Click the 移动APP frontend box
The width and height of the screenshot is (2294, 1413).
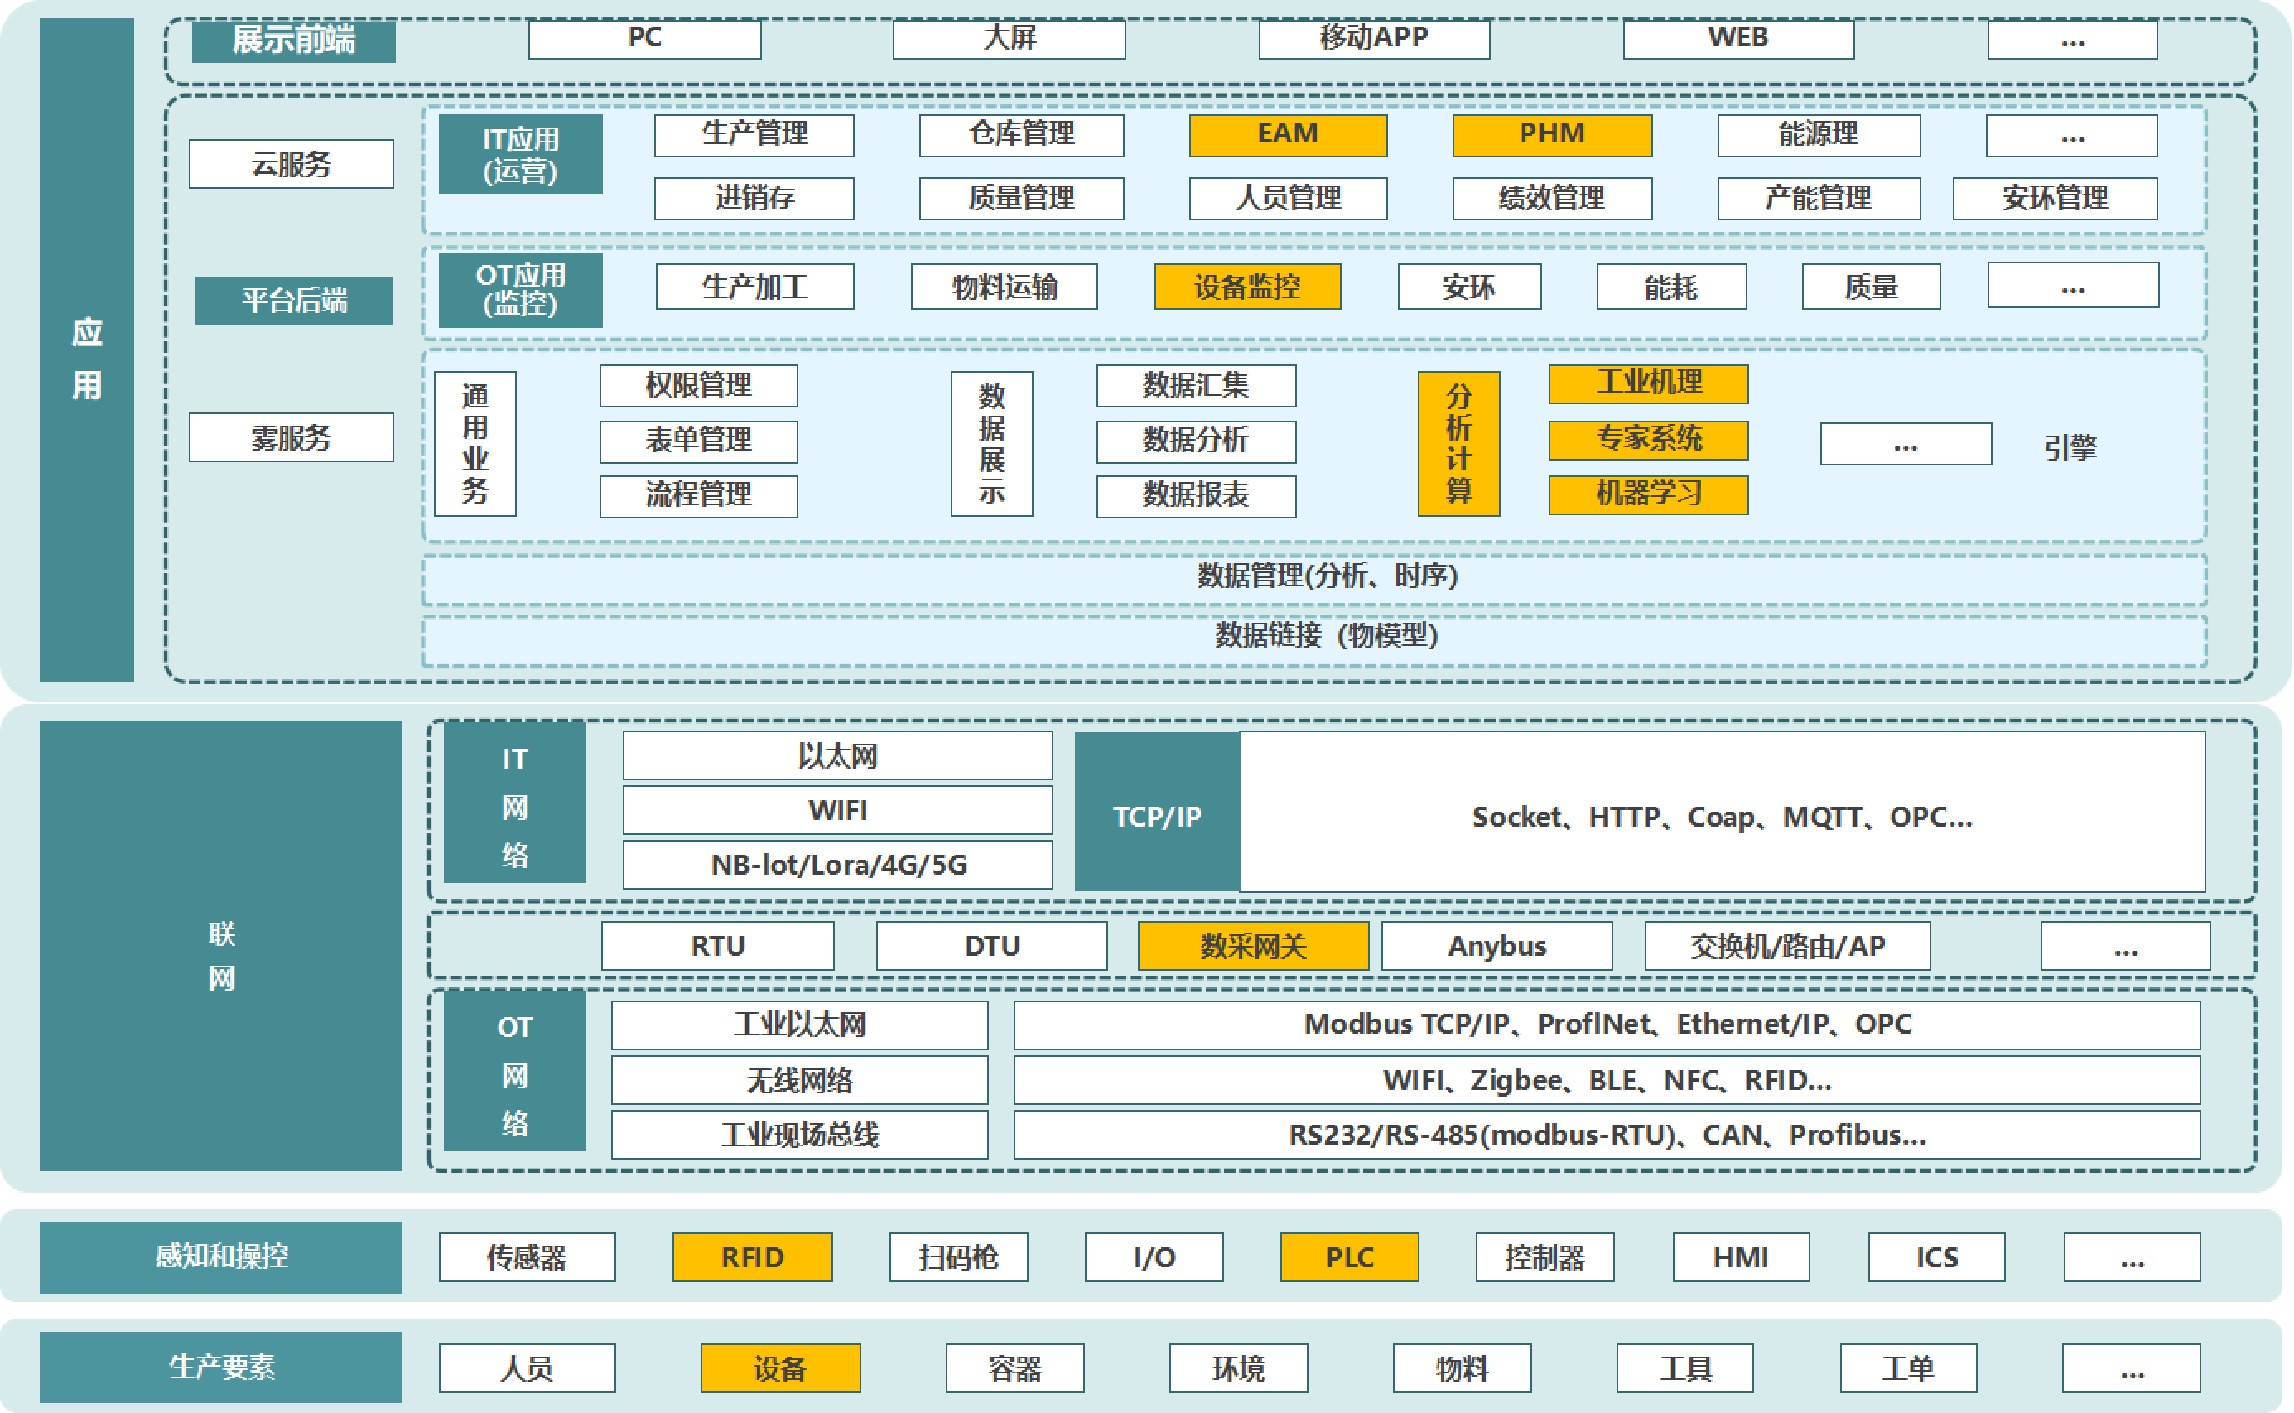(x=1373, y=39)
